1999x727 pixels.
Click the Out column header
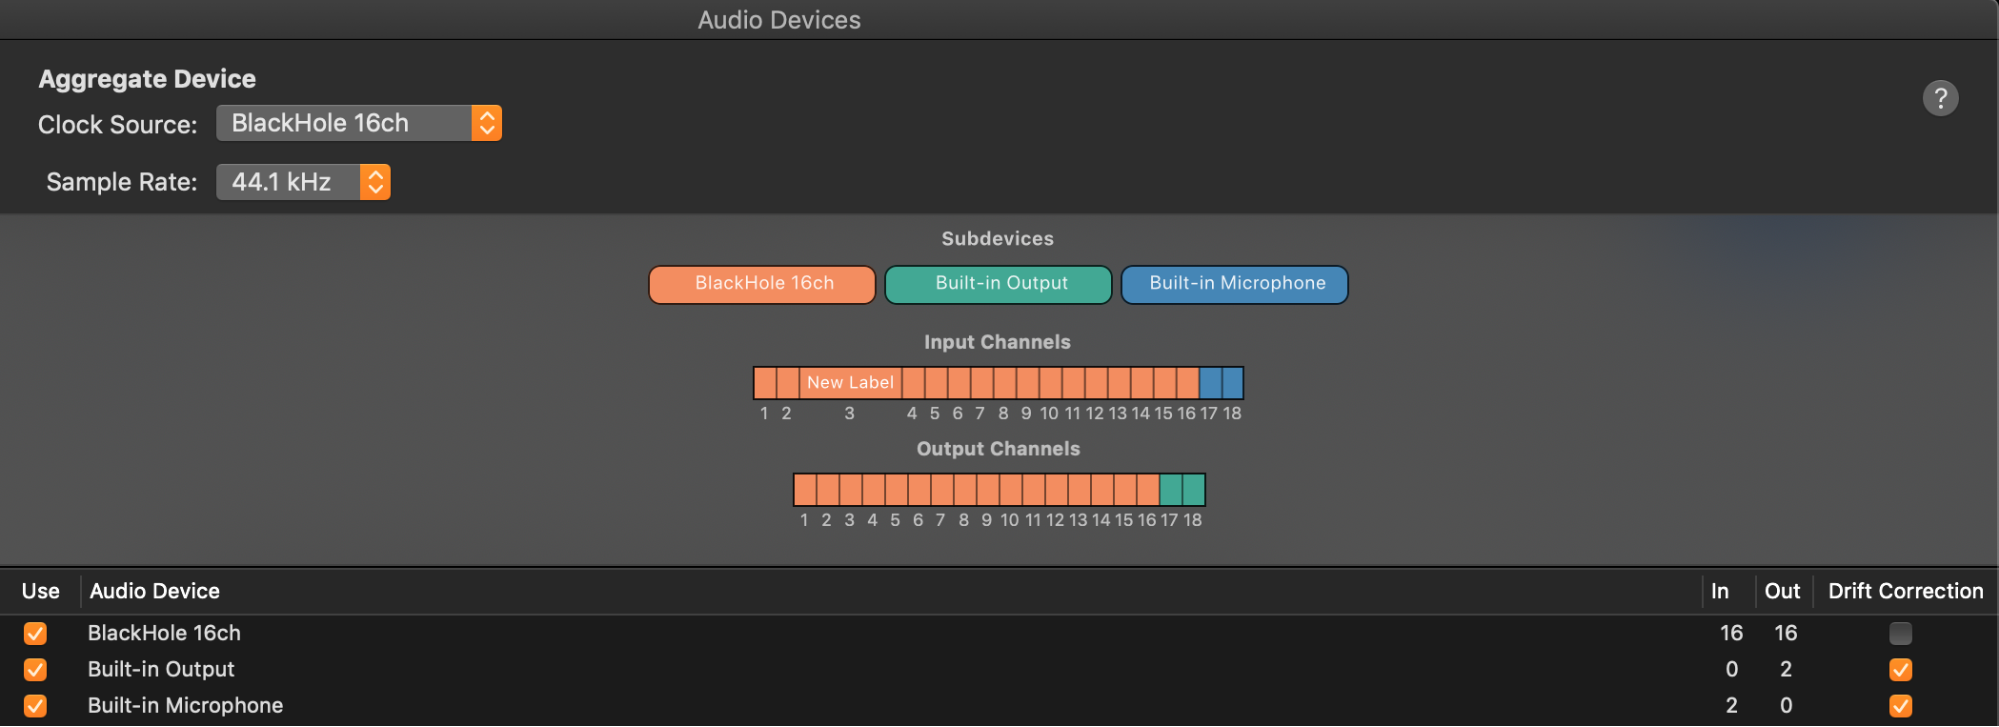(x=1782, y=591)
